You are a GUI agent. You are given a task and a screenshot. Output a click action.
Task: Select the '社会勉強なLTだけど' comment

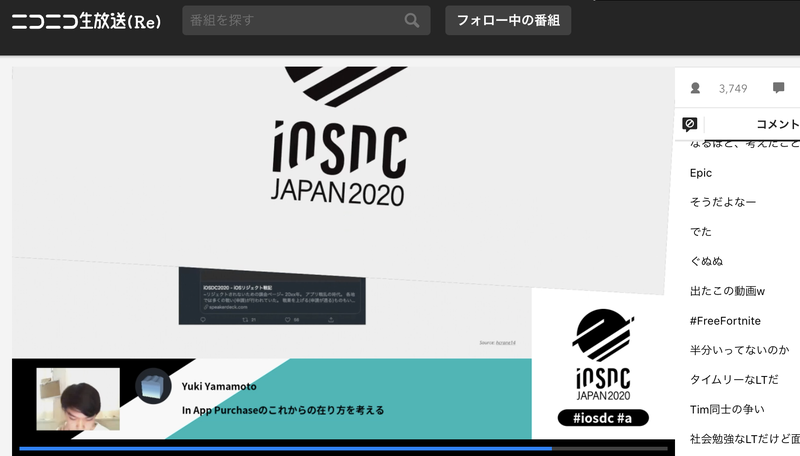tap(744, 439)
